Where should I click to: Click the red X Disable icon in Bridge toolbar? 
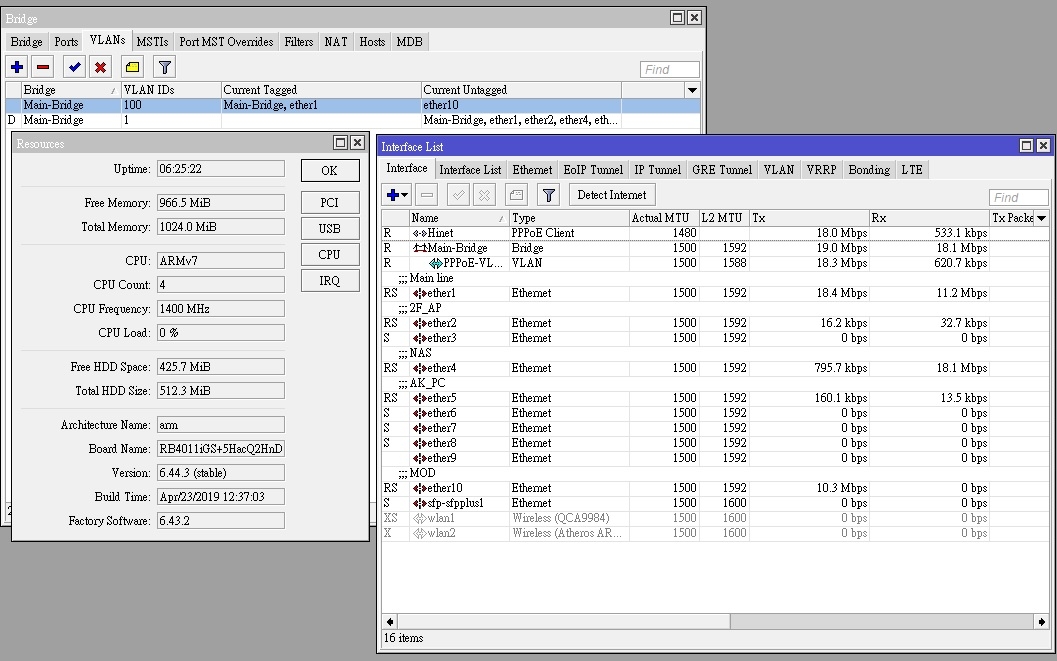point(100,67)
